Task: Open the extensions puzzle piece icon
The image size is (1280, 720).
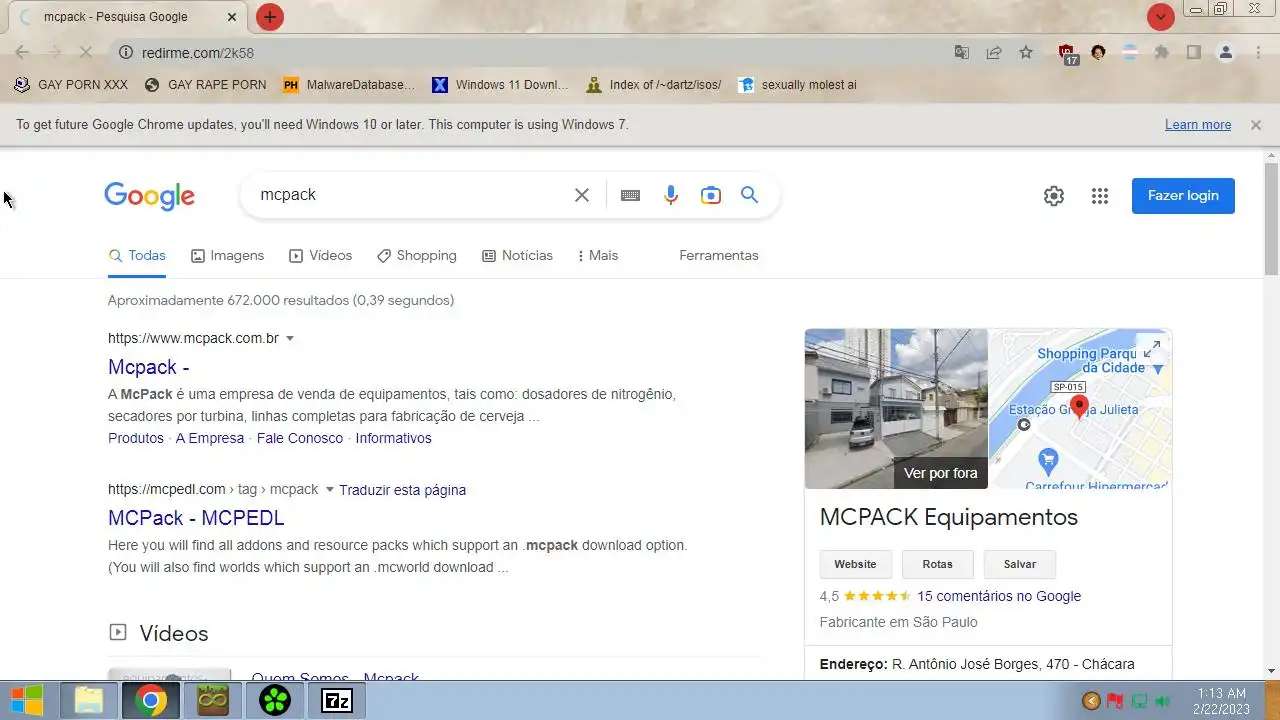Action: coord(1161,53)
